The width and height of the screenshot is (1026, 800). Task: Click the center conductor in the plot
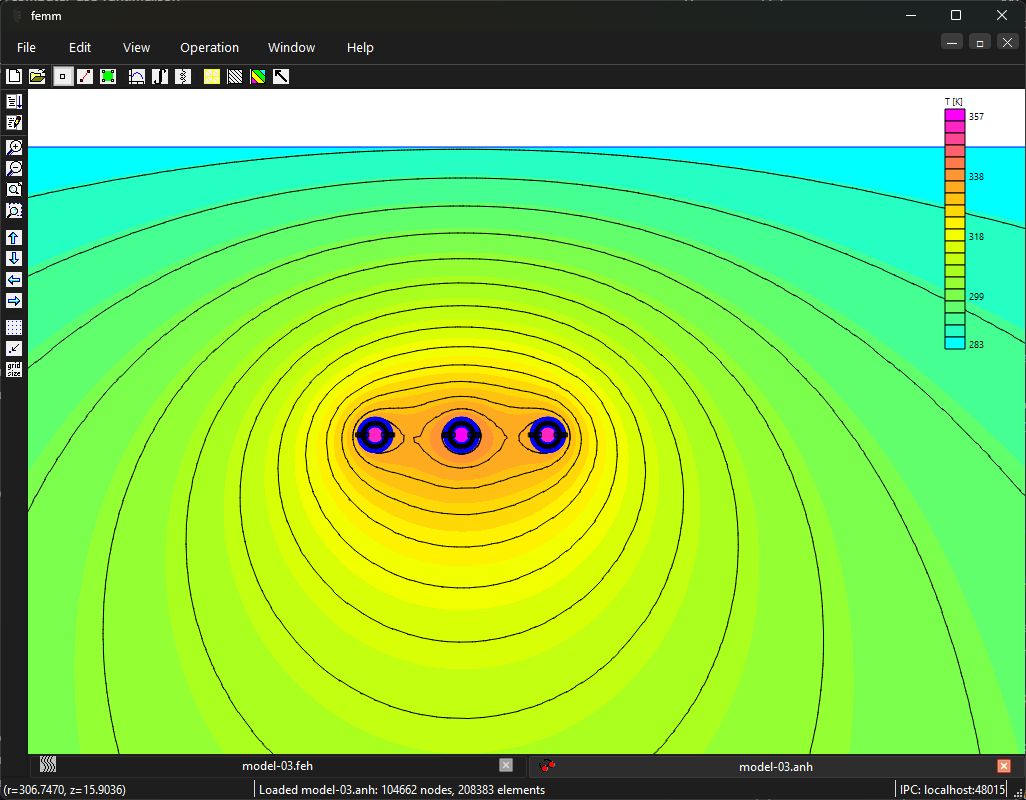[x=461, y=434]
